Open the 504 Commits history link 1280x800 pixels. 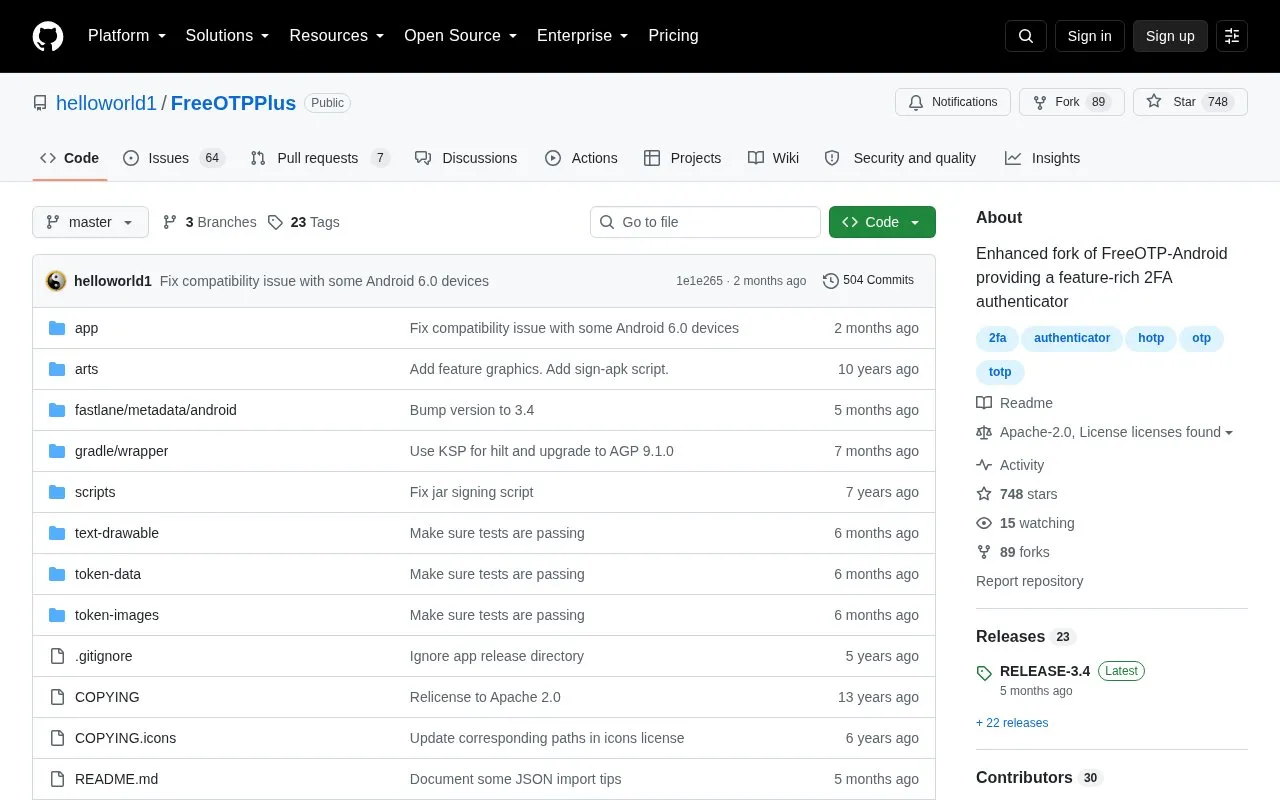(868, 281)
